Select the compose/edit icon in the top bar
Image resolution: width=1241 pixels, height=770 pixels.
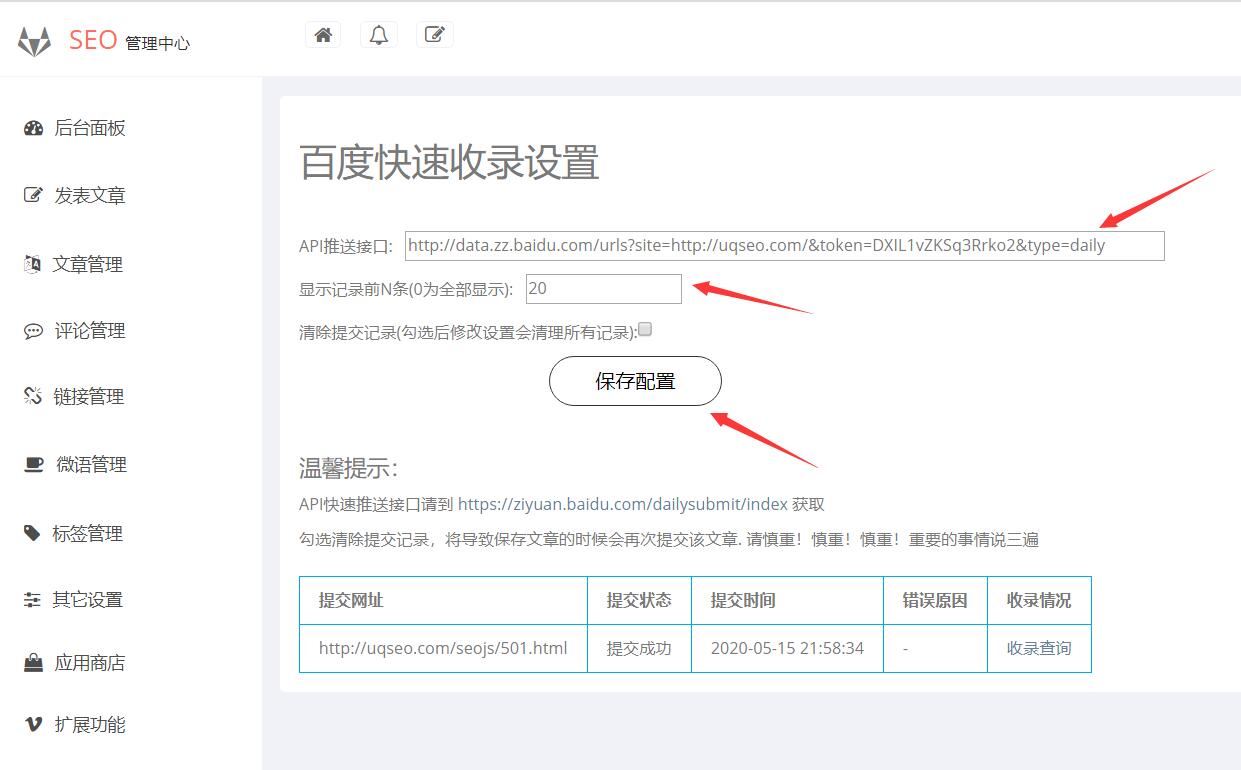point(434,33)
